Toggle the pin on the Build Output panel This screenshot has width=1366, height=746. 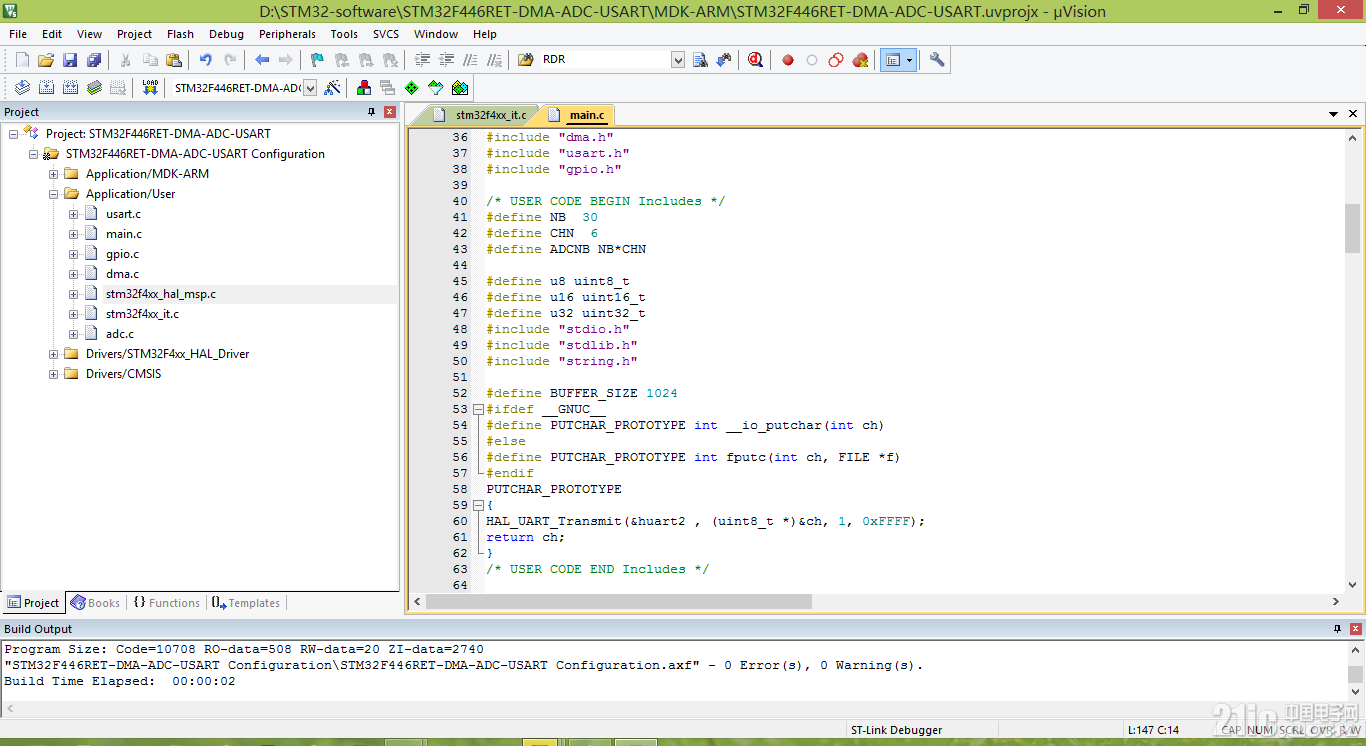pos(1338,629)
